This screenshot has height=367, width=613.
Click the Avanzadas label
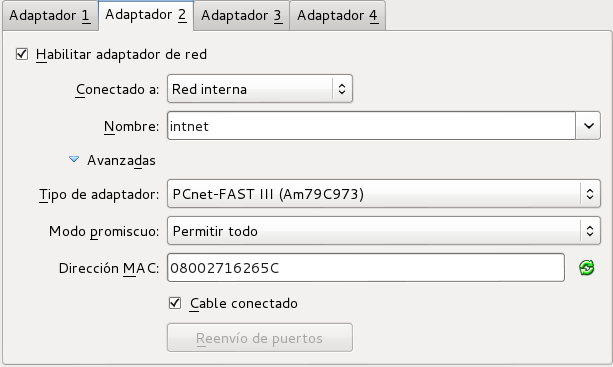(121, 160)
